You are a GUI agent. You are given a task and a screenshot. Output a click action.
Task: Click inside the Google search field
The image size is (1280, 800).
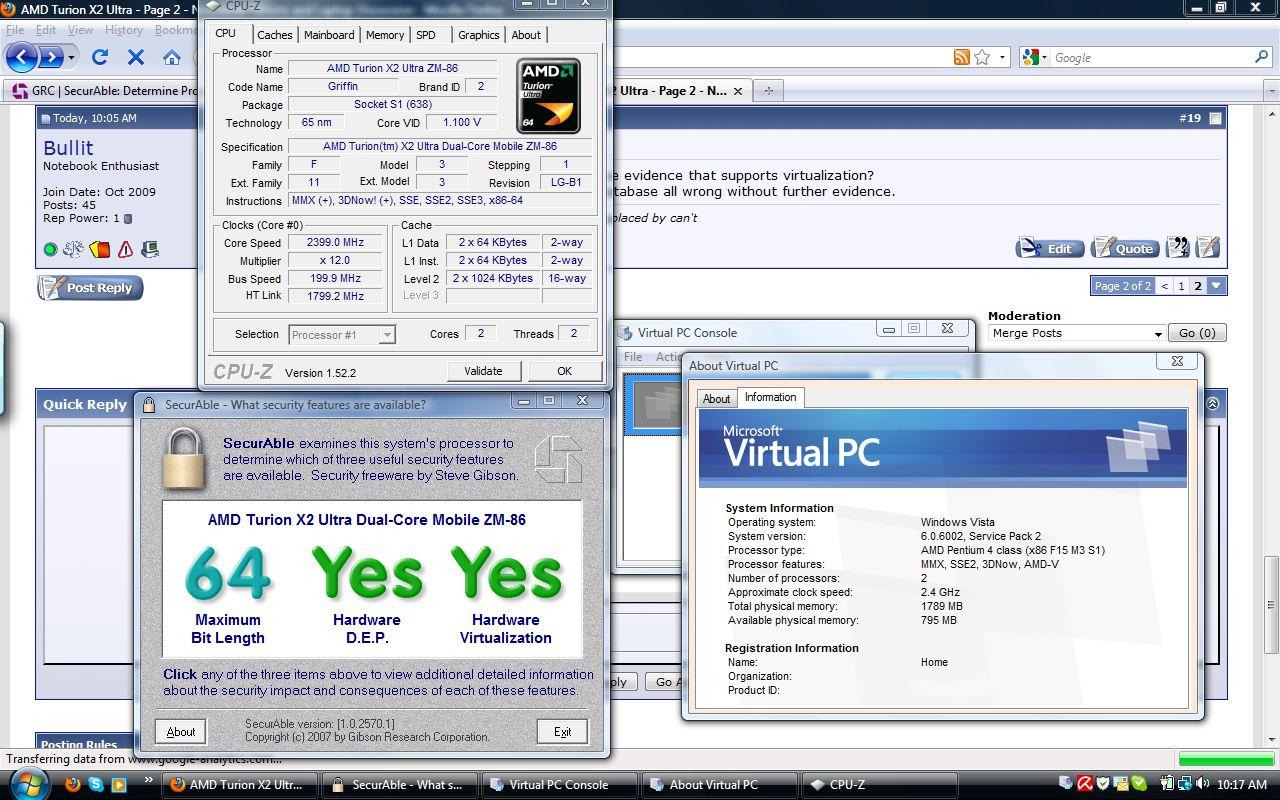click(x=1150, y=57)
